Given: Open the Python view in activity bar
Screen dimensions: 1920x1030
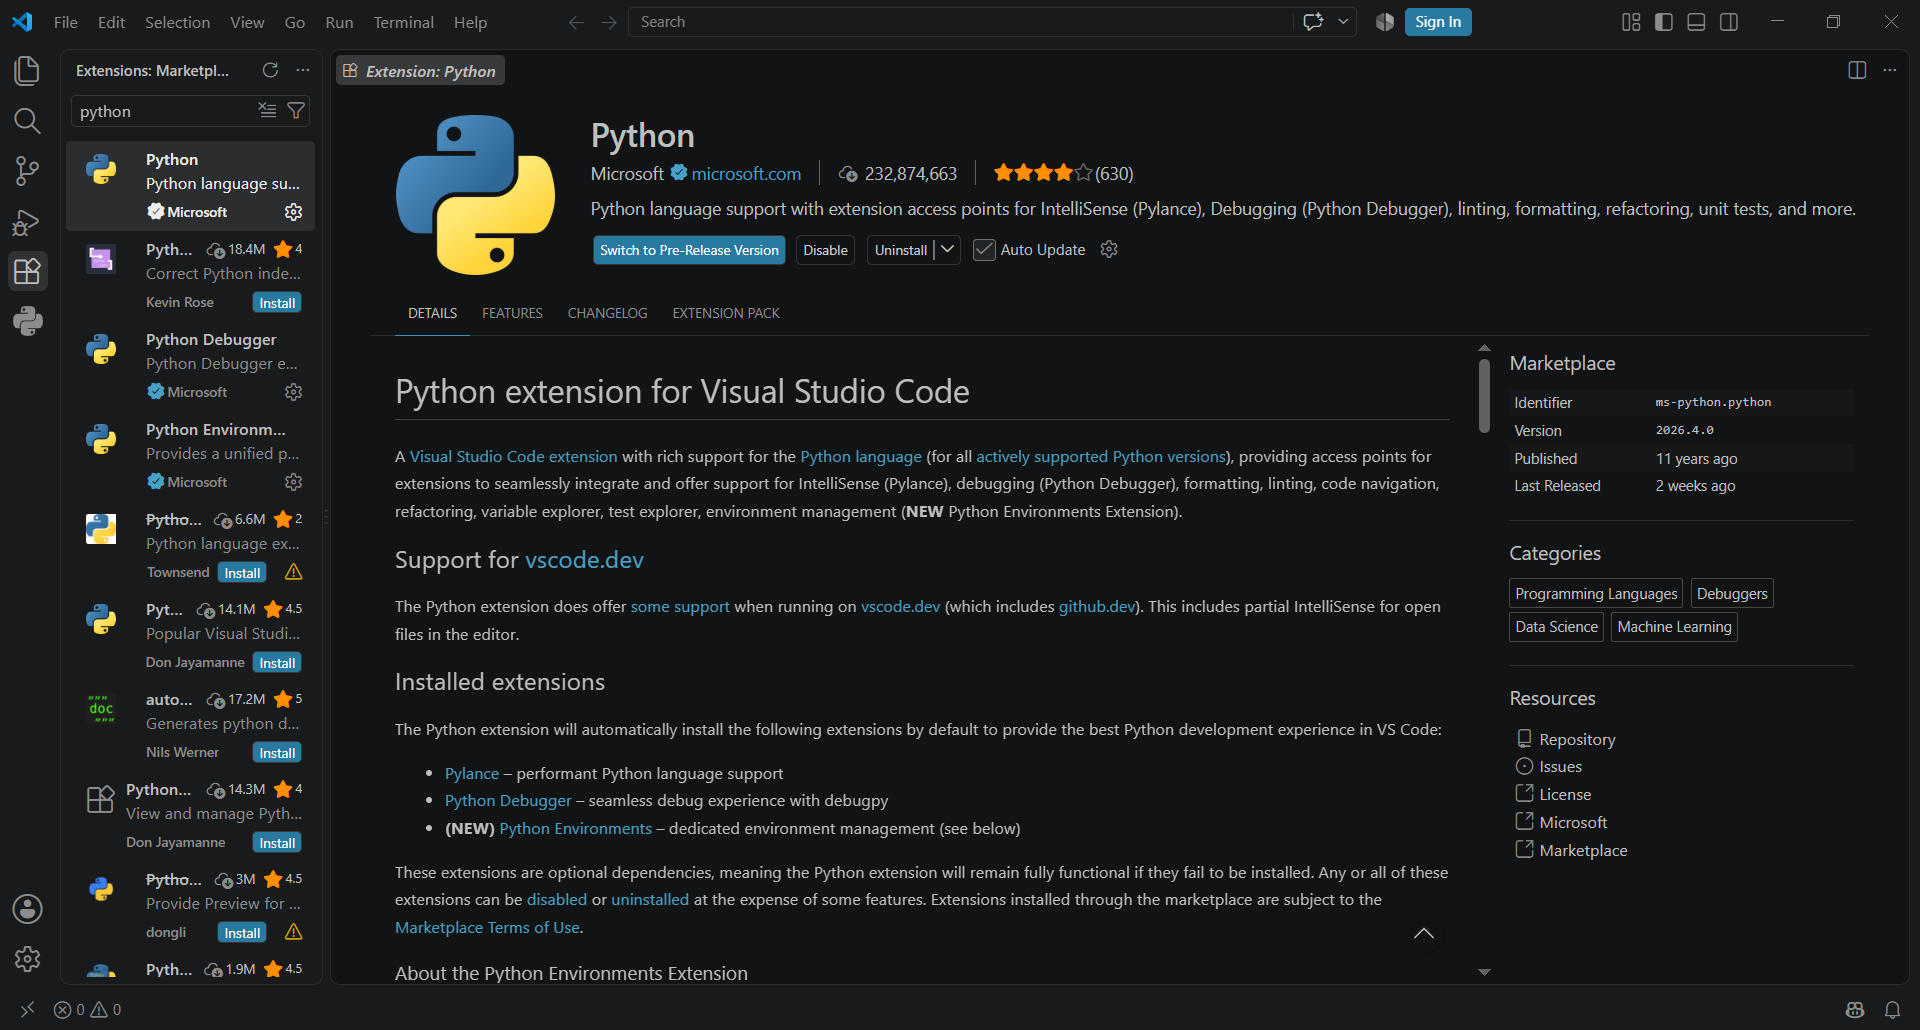Looking at the screenshot, I should coord(27,321).
